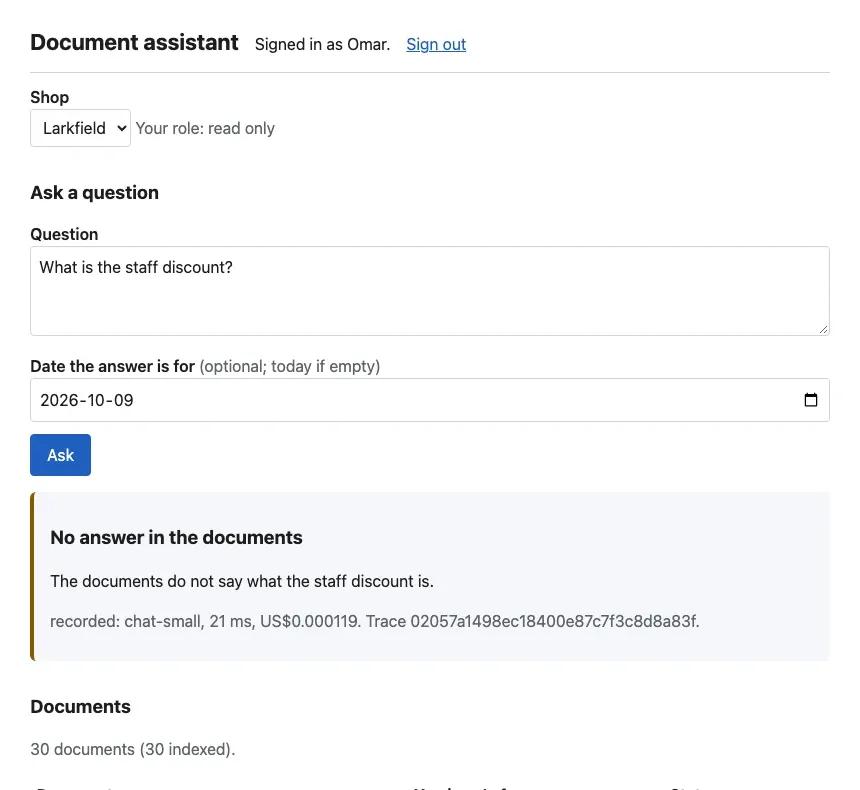Click the 'Shop' label
The image size is (860, 790).
(49, 97)
